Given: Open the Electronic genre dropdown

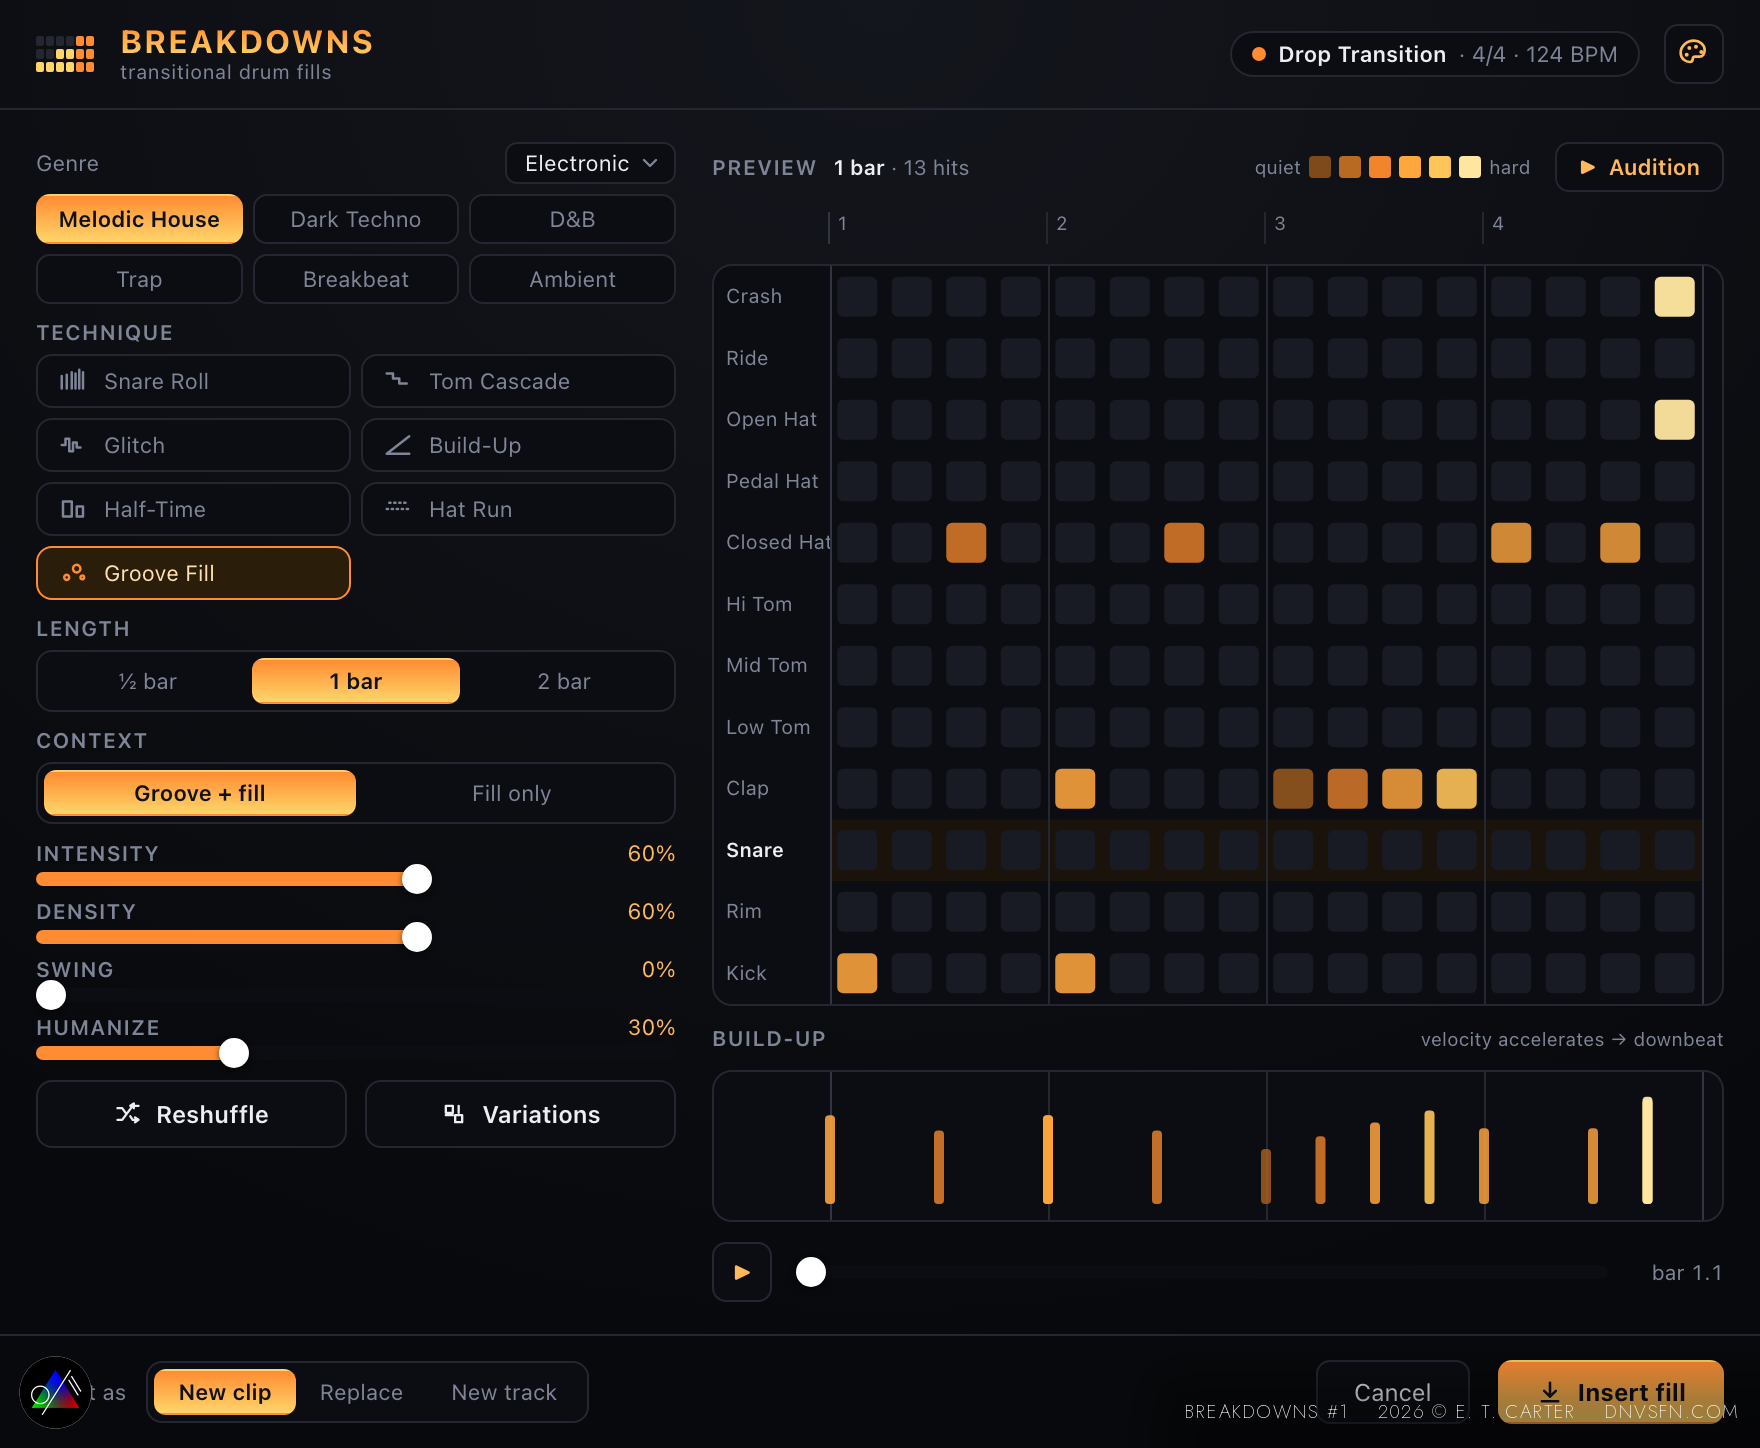Looking at the screenshot, I should click(x=590, y=163).
